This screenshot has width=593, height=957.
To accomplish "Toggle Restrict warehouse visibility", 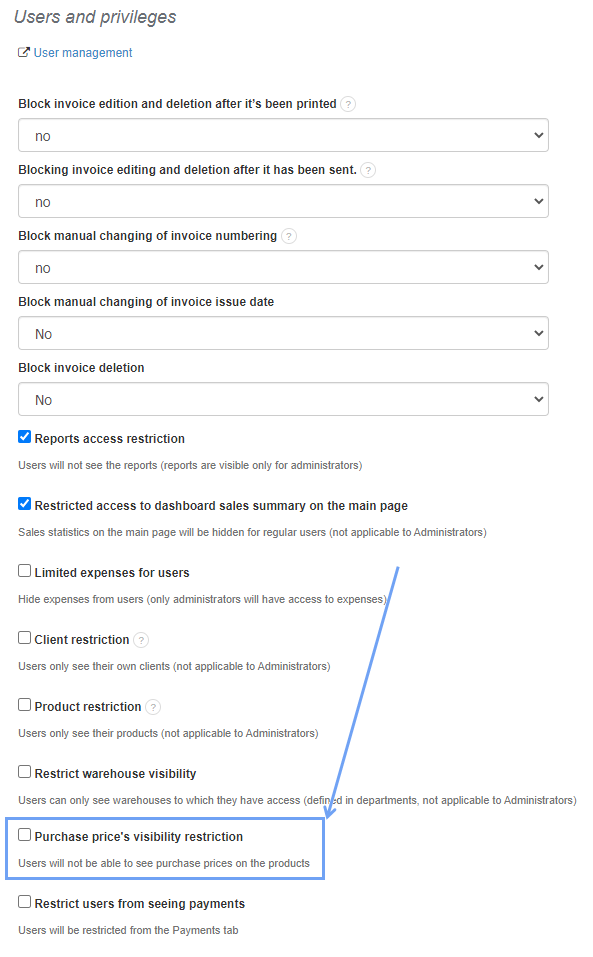I will click(x=24, y=771).
